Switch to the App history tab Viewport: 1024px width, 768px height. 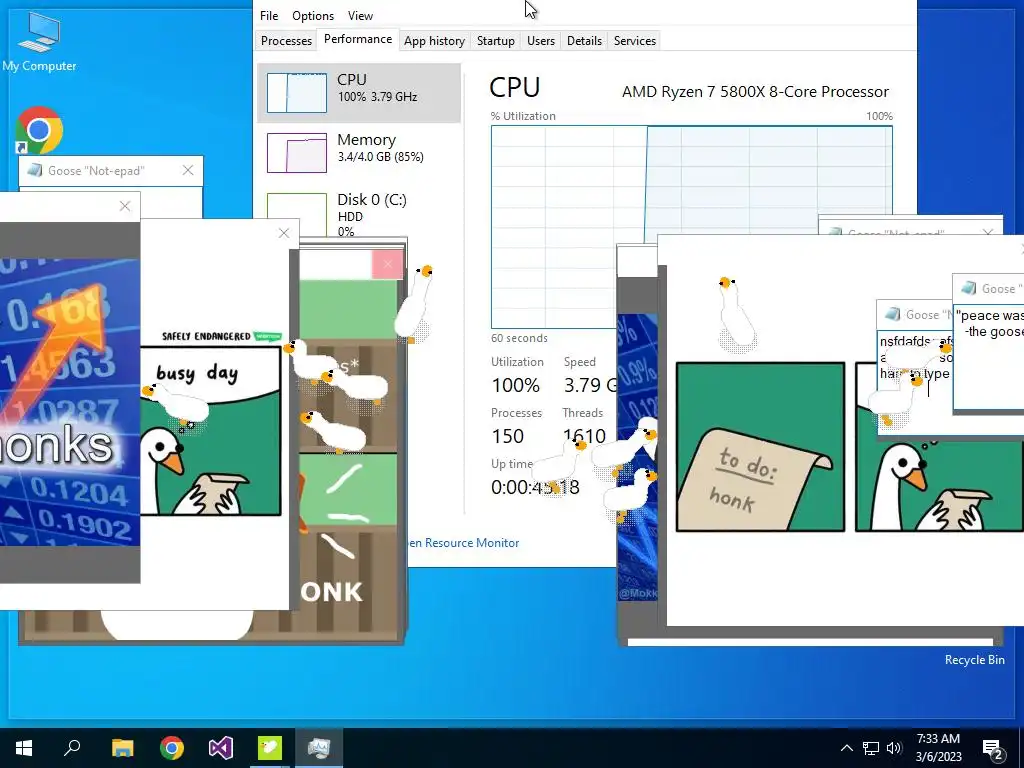434,40
